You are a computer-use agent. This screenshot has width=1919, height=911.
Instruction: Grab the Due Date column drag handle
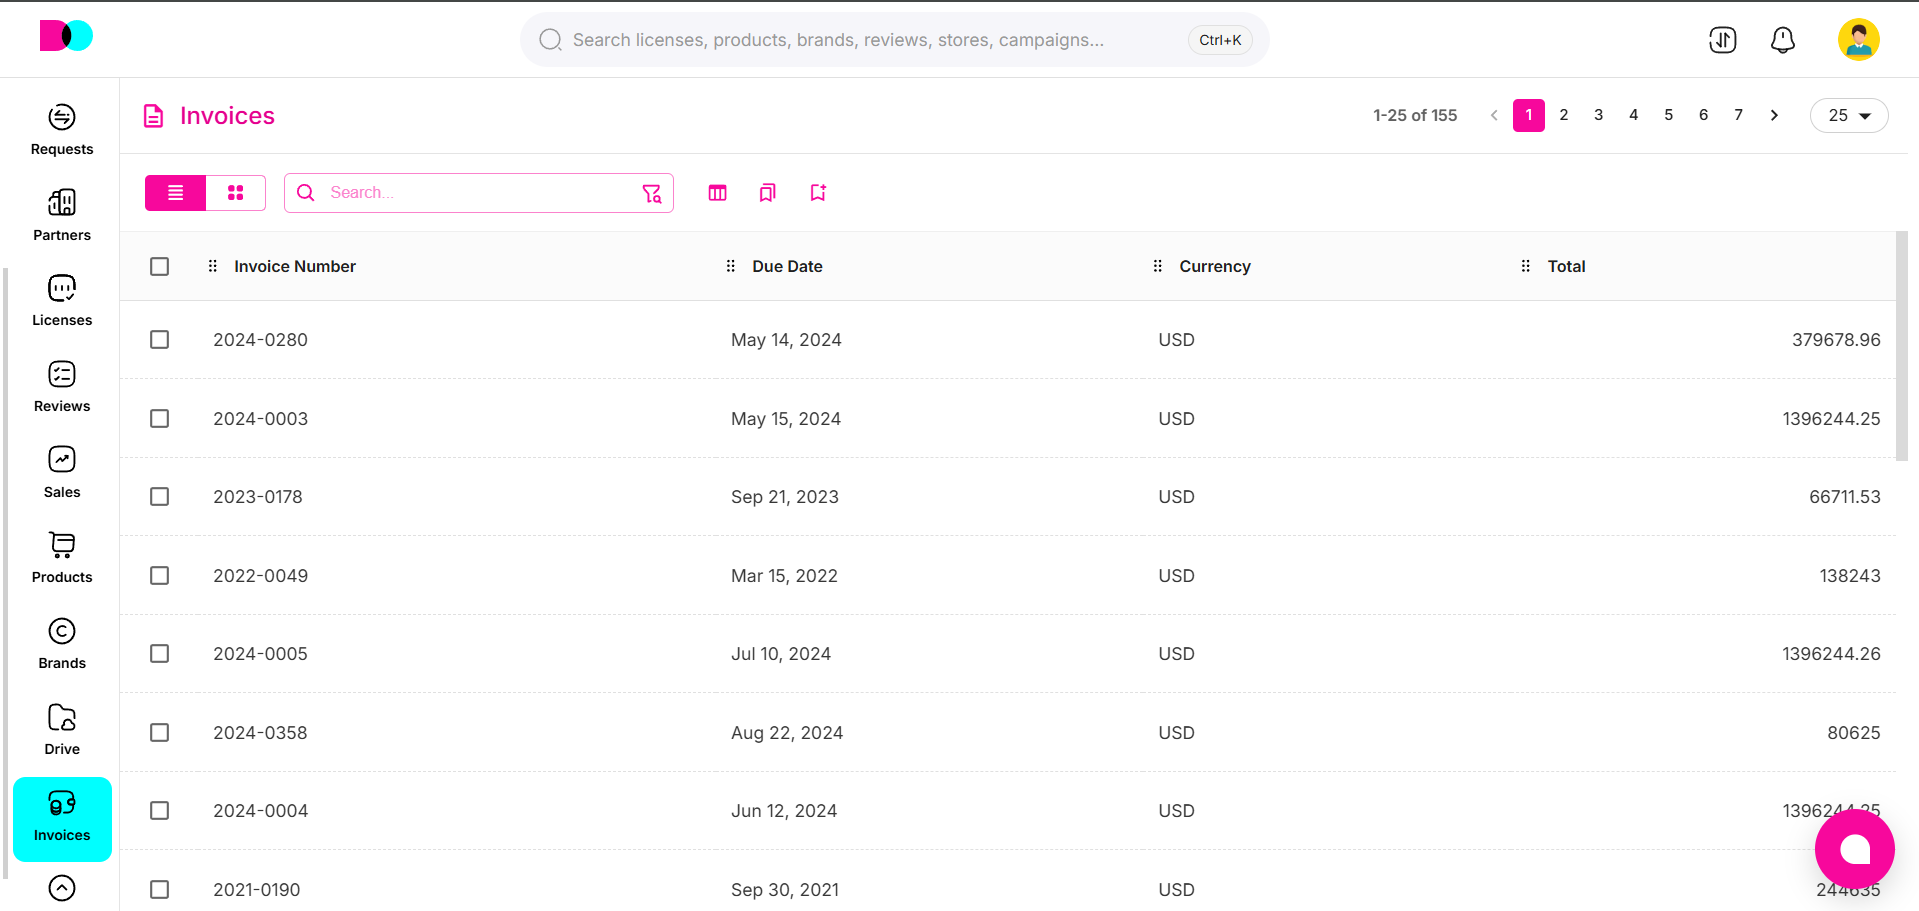point(731,266)
